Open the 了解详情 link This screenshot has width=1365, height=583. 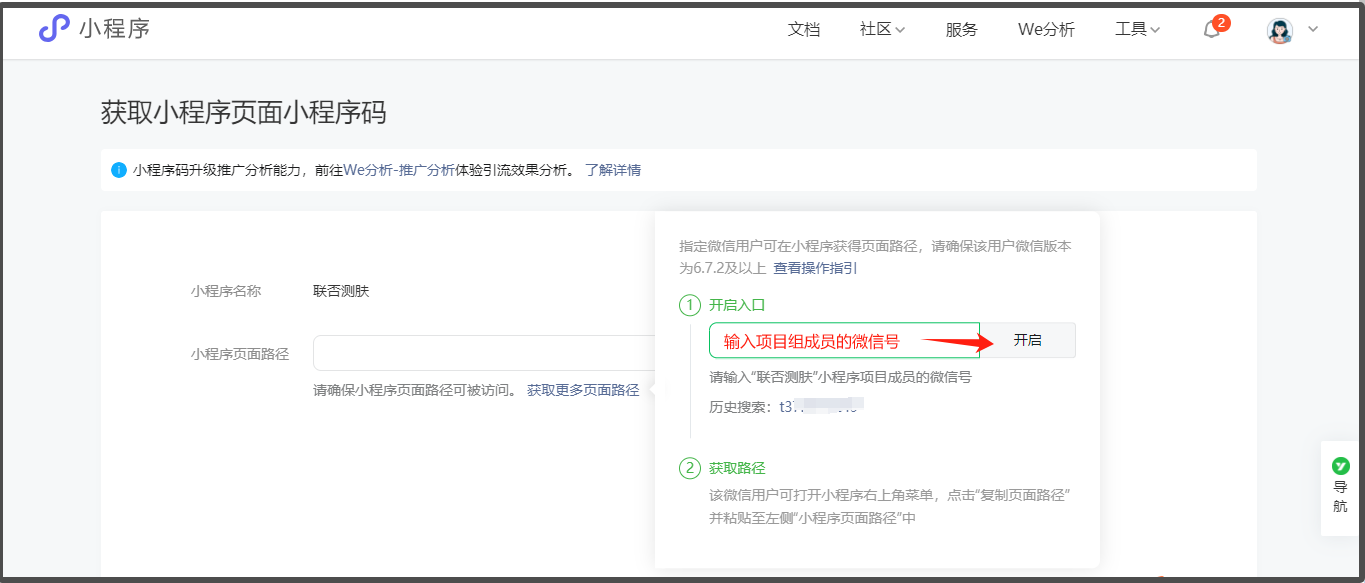coord(613,170)
